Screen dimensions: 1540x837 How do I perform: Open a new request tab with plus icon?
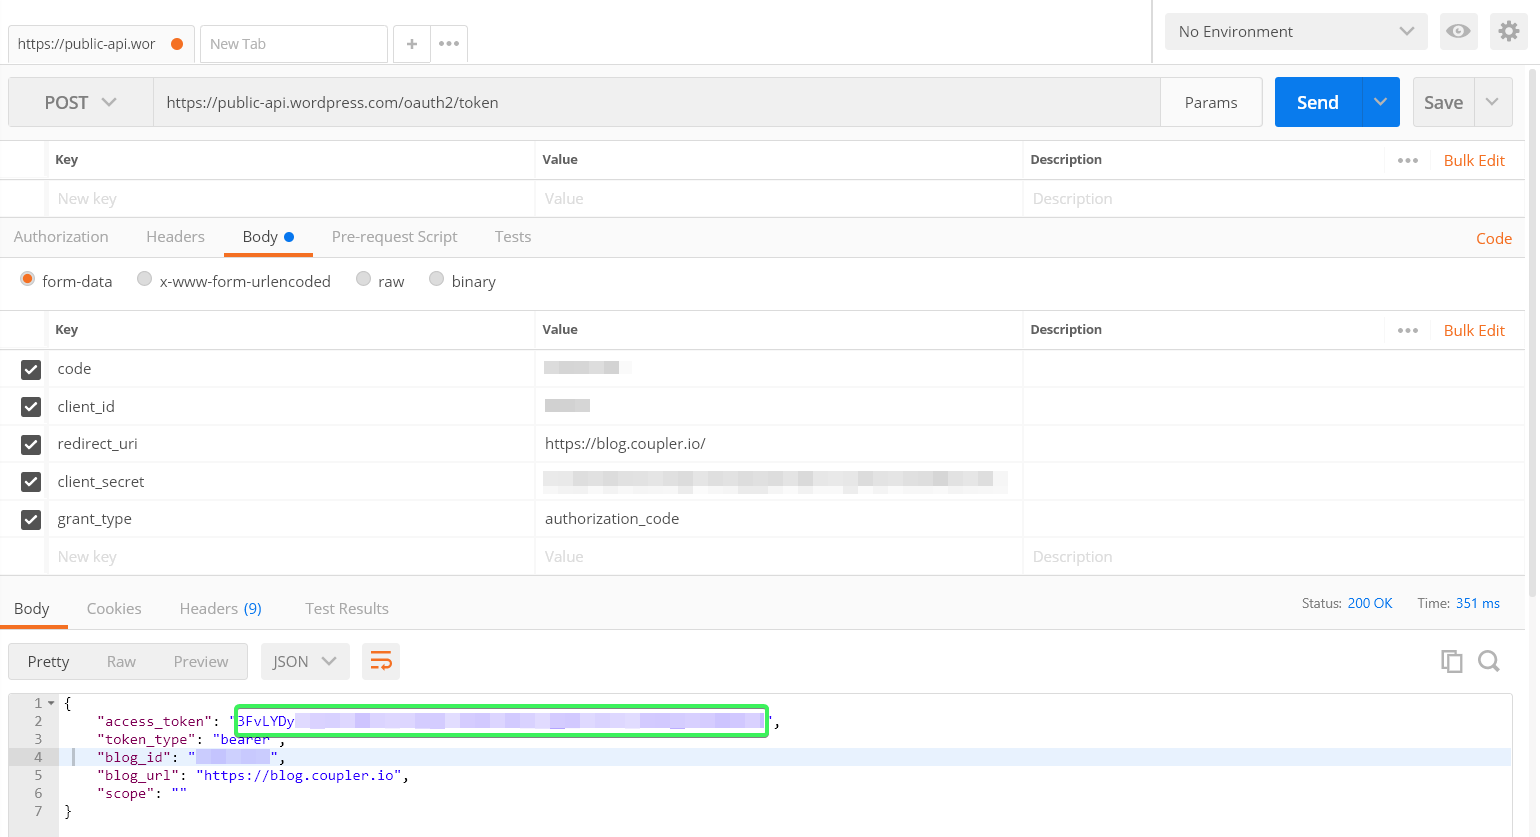click(x=411, y=43)
